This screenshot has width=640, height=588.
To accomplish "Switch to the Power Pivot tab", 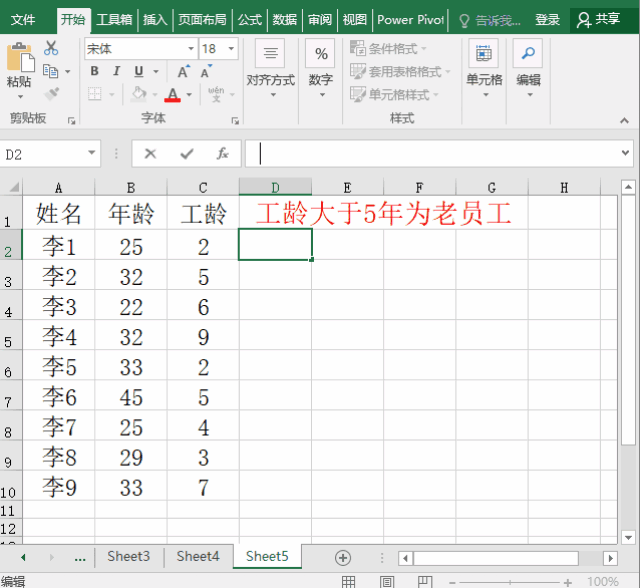I will 410,20.
